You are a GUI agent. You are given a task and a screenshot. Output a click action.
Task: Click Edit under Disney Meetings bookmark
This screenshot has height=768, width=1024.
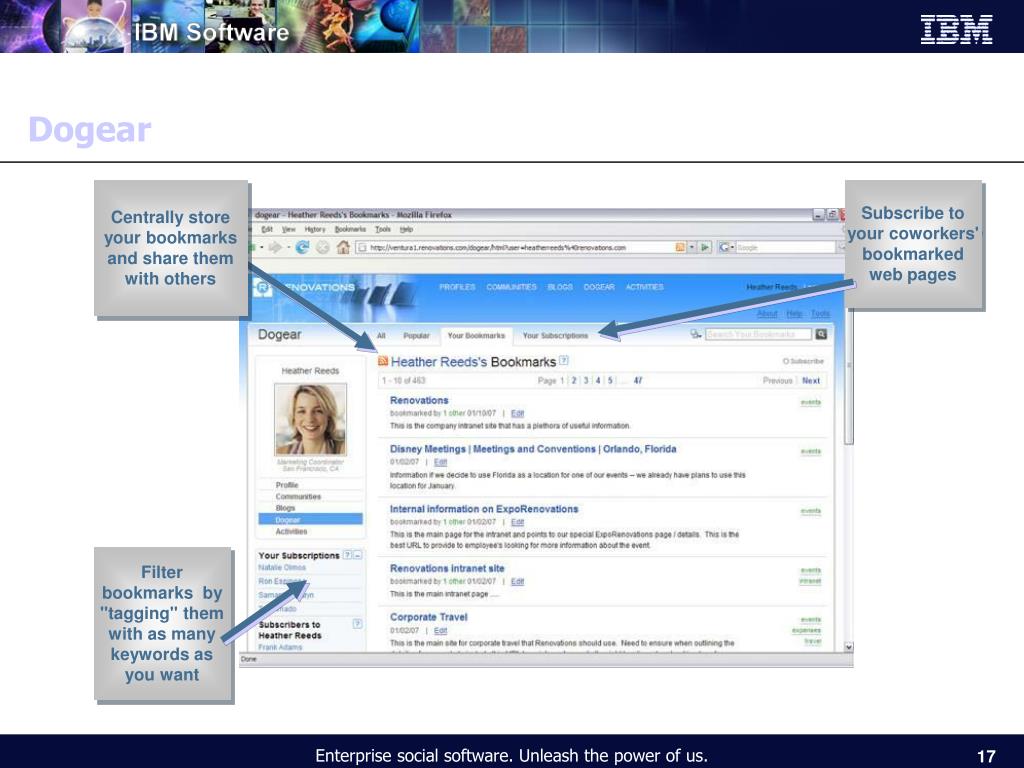pos(440,462)
